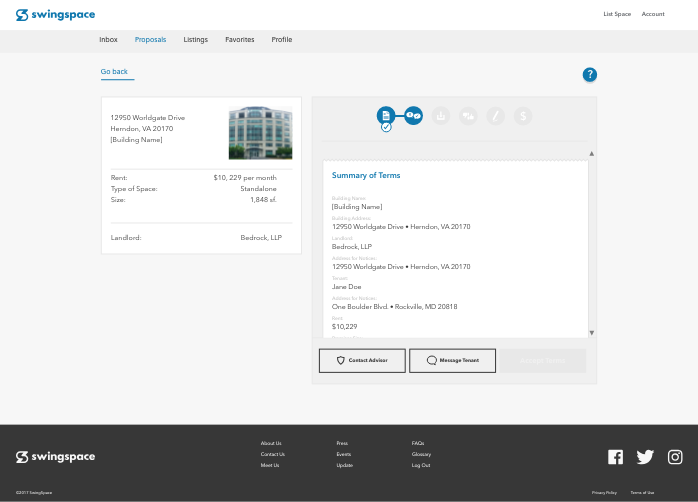This screenshot has width=698, height=502.
Task: Open the building photo thumbnail
Action: pyautogui.click(x=260, y=133)
